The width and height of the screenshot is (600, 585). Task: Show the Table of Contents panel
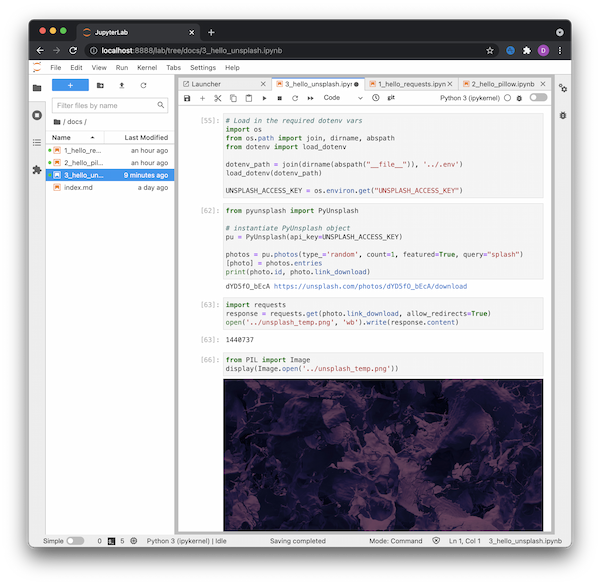37,142
